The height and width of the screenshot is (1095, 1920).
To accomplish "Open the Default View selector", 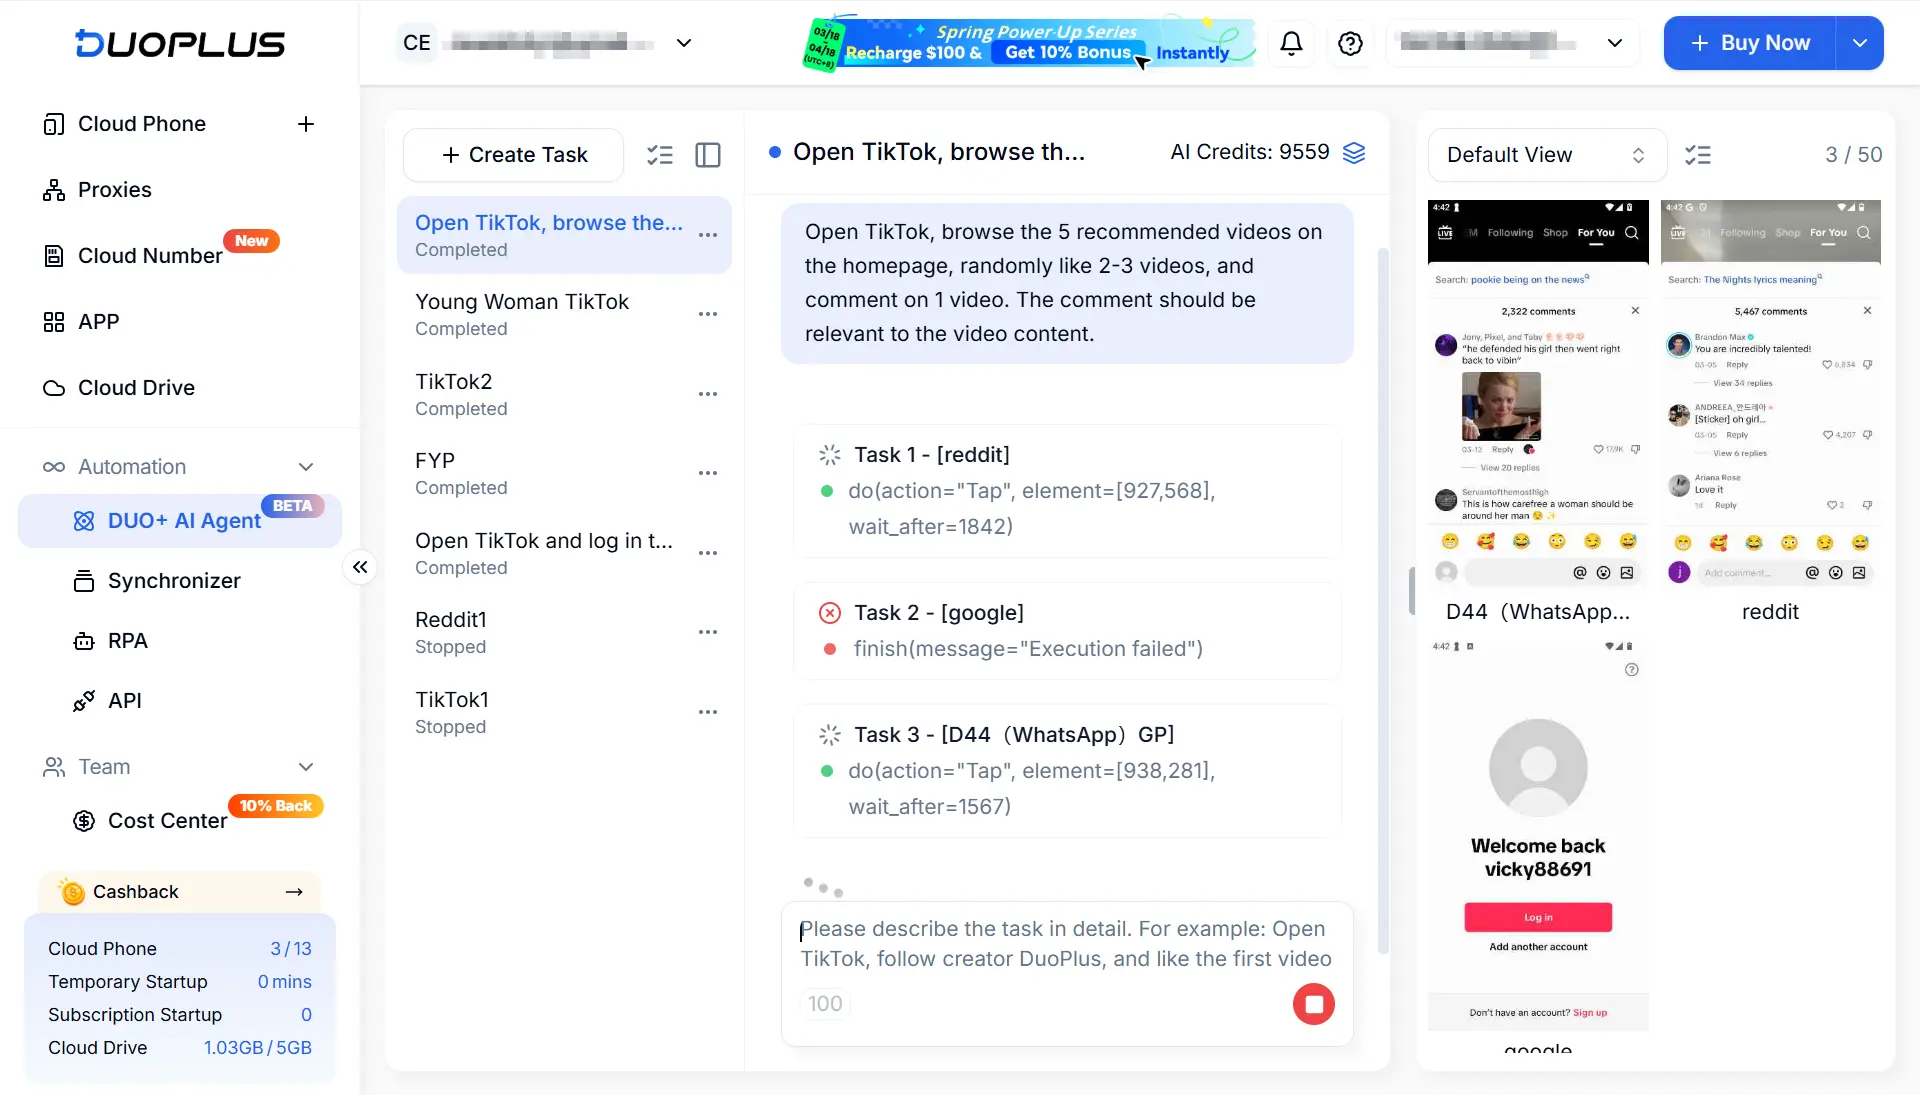I will [1546, 155].
